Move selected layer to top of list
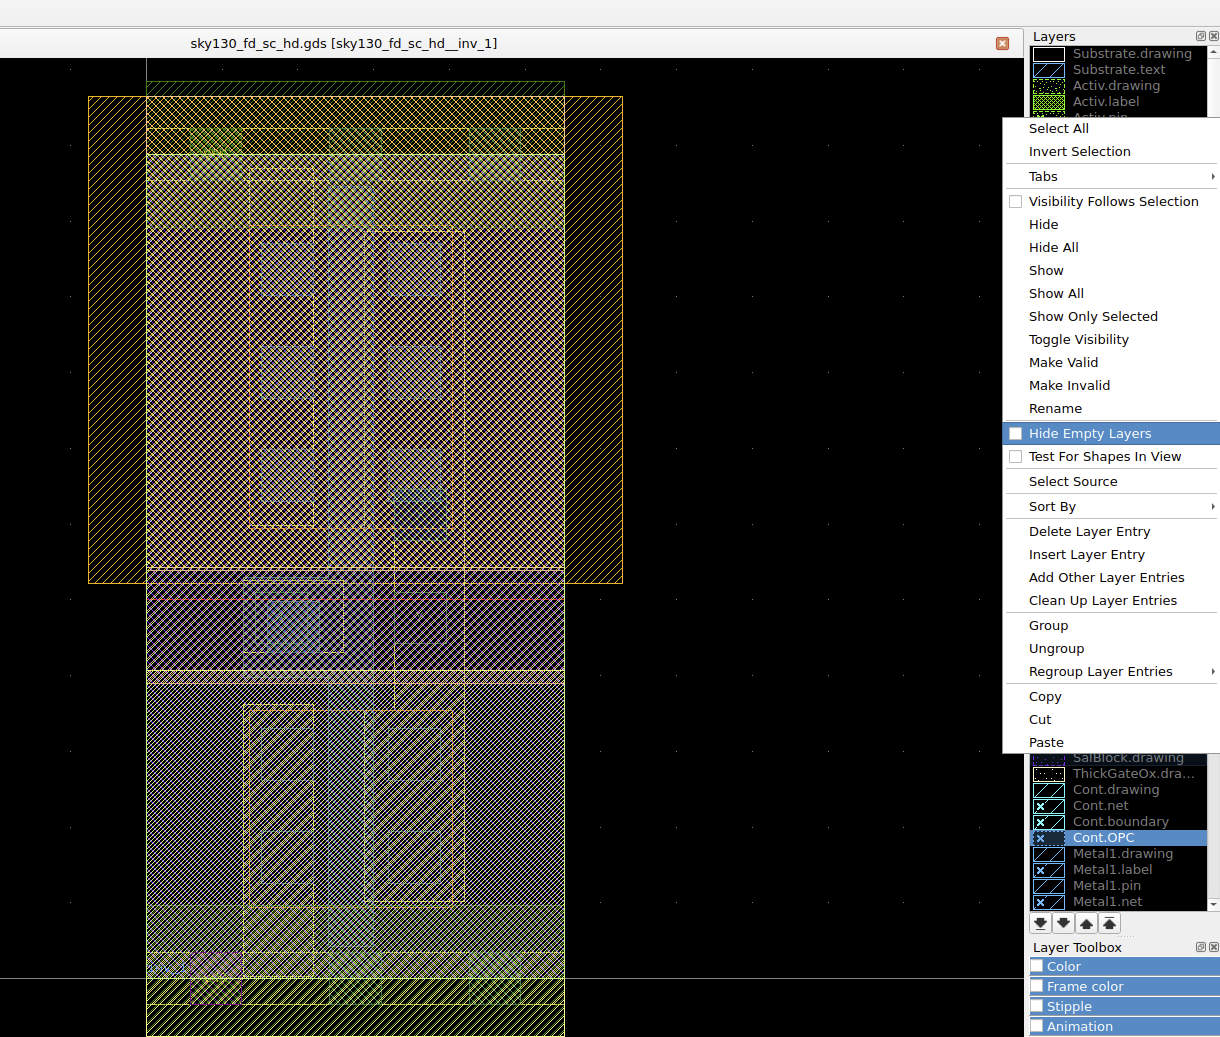The width and height of the screenshot is (1220, 1037). (x=1110, y=923)
